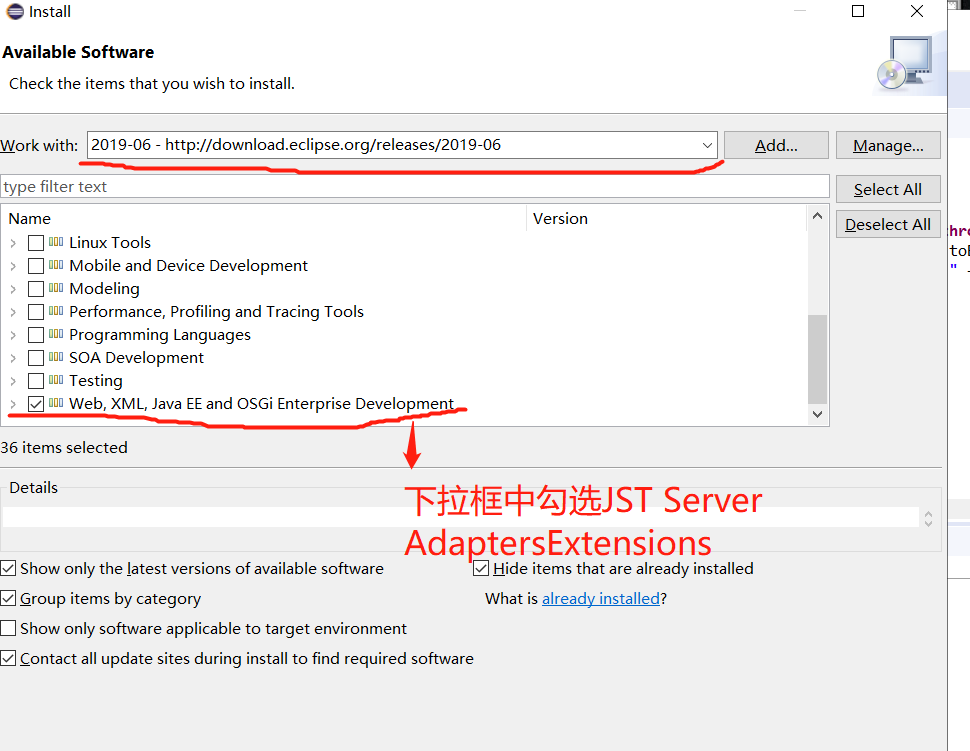970x751 pixels.
Task: Click the install wizard computer and disc image
Action: coord(906,63)
